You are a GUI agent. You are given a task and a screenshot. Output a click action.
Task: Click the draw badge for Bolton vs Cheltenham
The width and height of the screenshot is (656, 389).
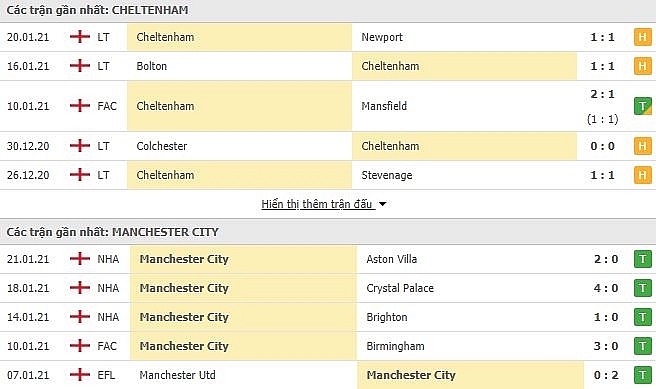click(643, 66)
